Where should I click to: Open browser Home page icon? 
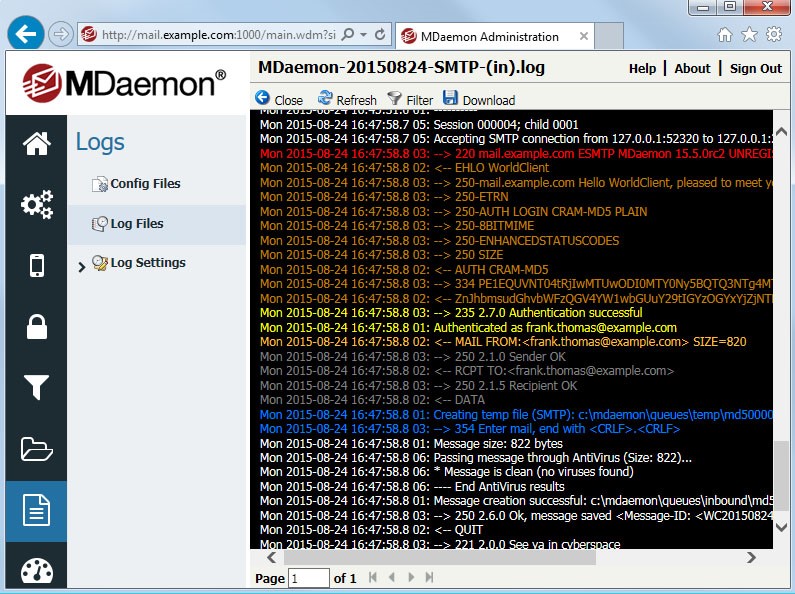pyautogui.click(x=725, y=34)
